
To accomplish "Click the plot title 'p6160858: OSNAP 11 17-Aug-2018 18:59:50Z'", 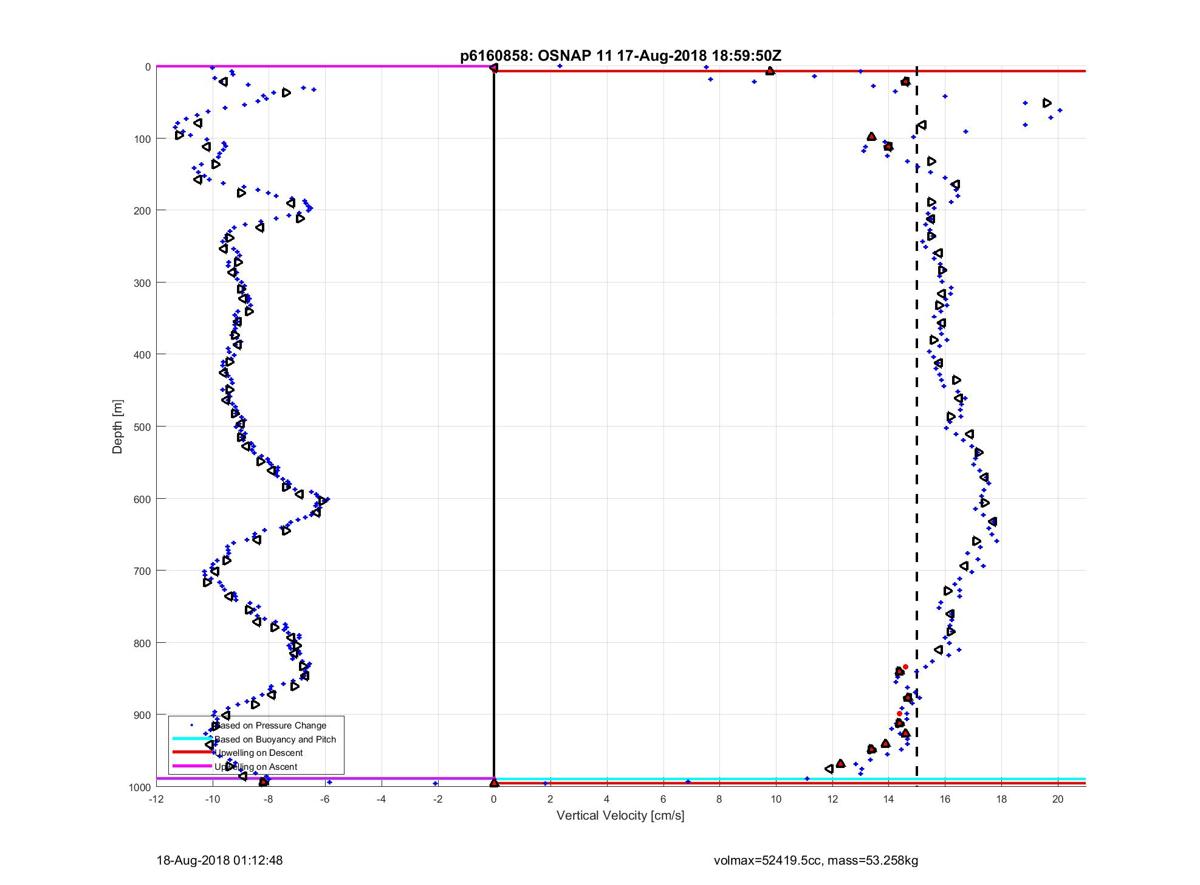I will click(621, 56).
